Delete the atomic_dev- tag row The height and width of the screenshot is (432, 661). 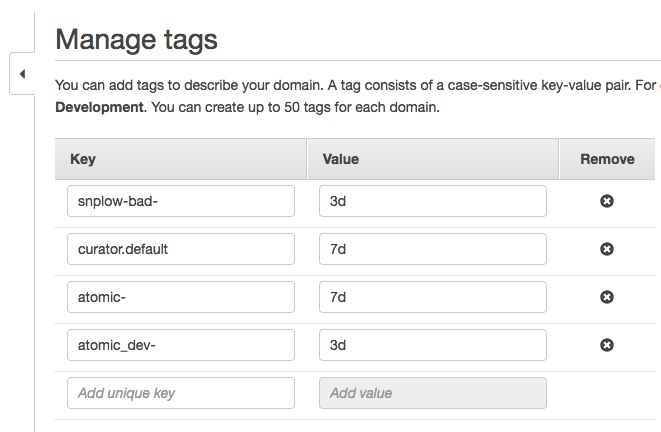click(x=606, y=345)
